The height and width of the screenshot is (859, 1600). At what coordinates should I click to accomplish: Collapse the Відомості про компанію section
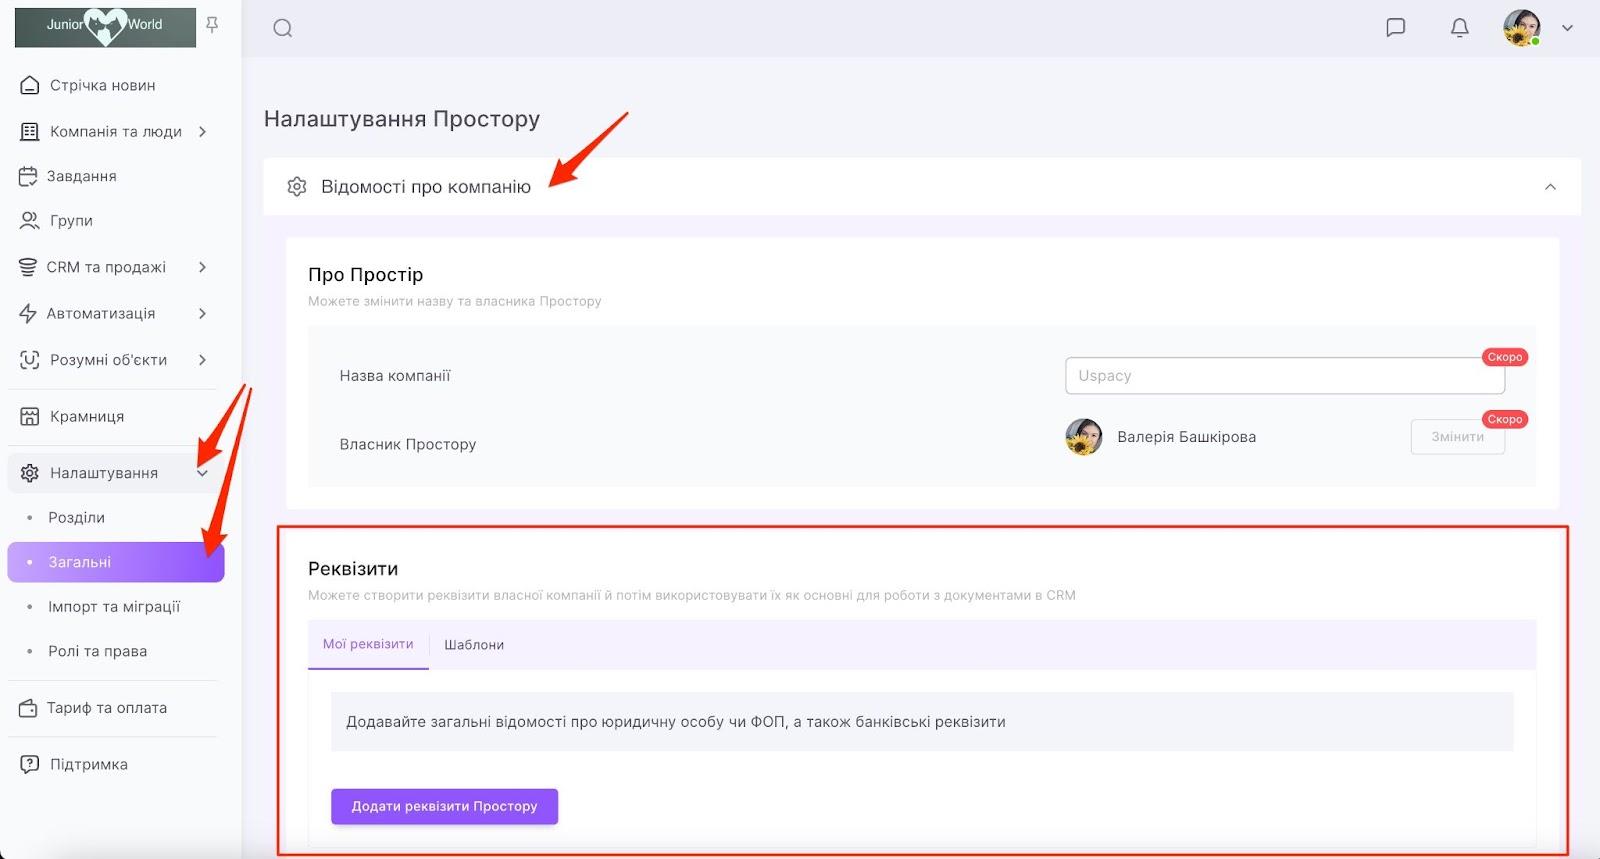(1550, 187)
